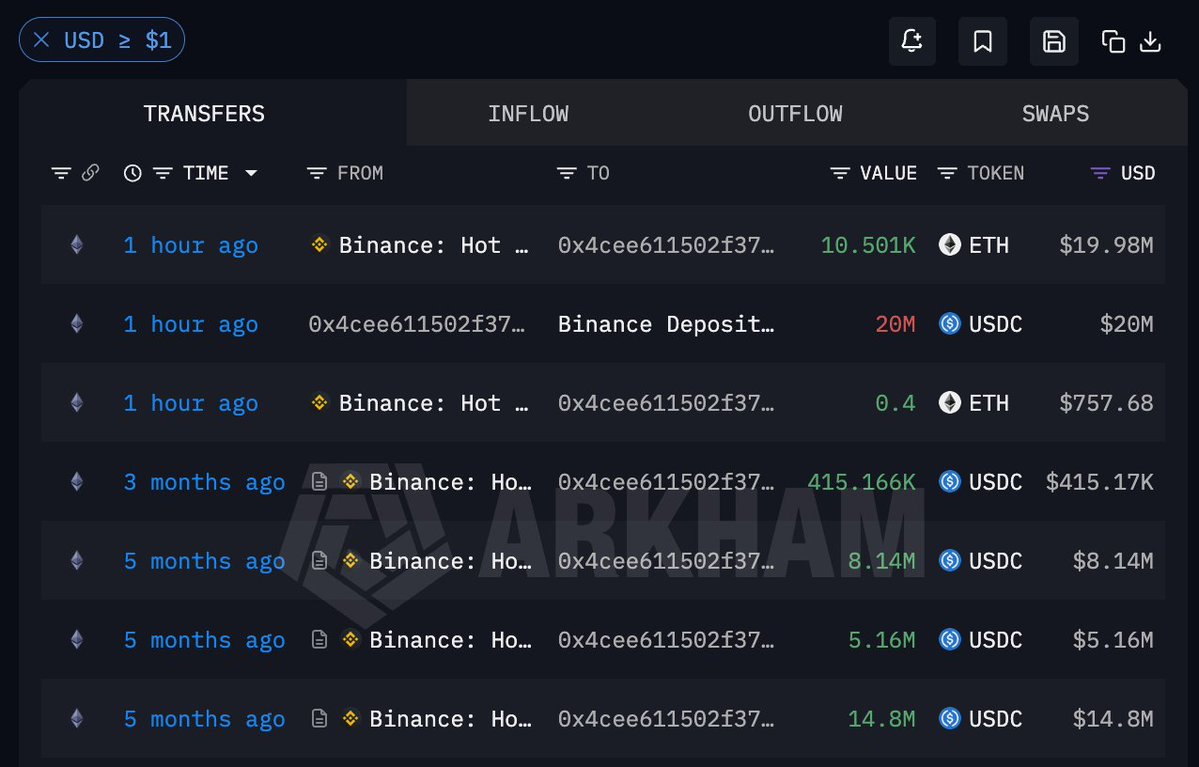1199x767 pixels.
Task: Remove the USD ≥ $1 filter chip
Action: 42,40
